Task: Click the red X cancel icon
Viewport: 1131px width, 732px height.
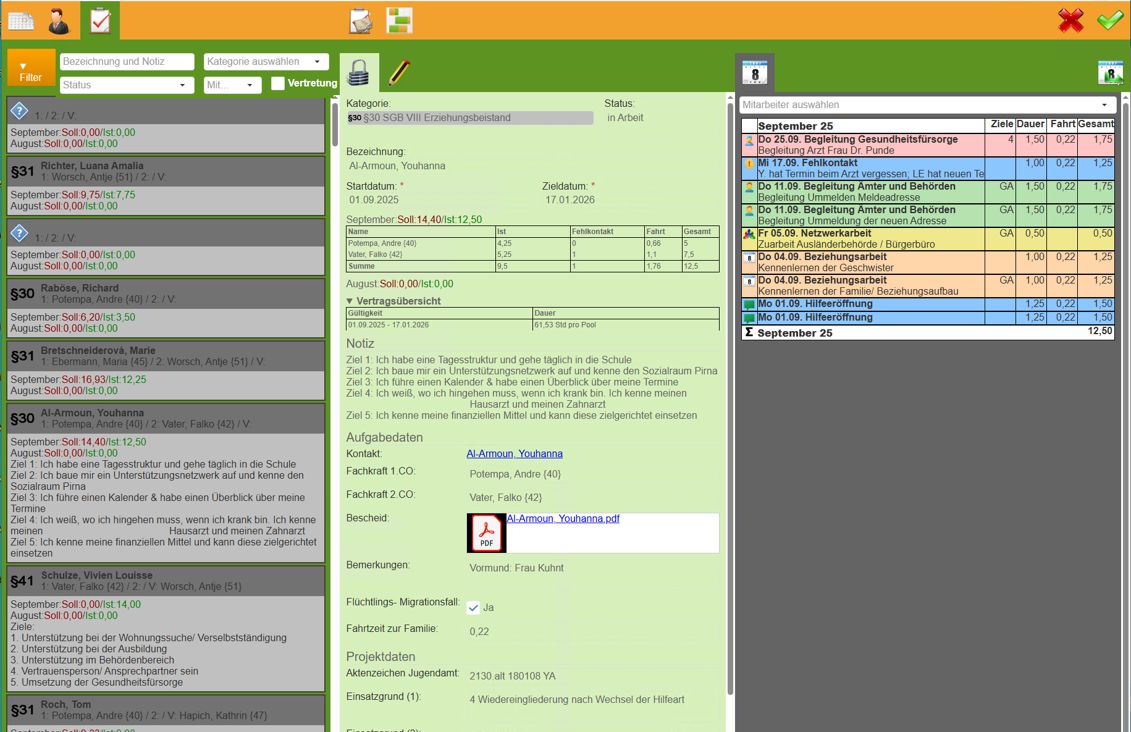Action: coord(1071,20)
